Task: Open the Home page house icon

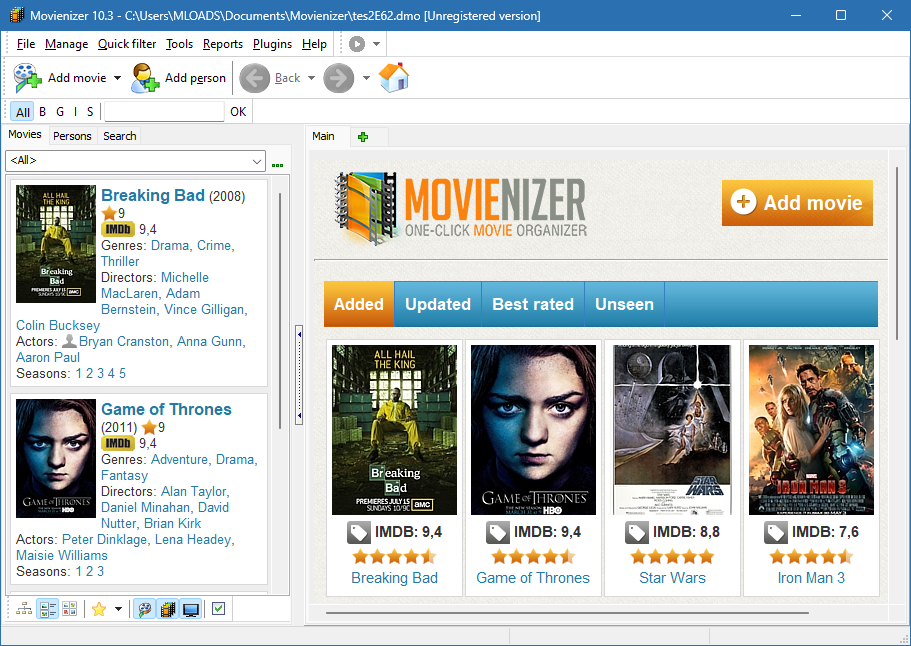Action: point(394,77)
